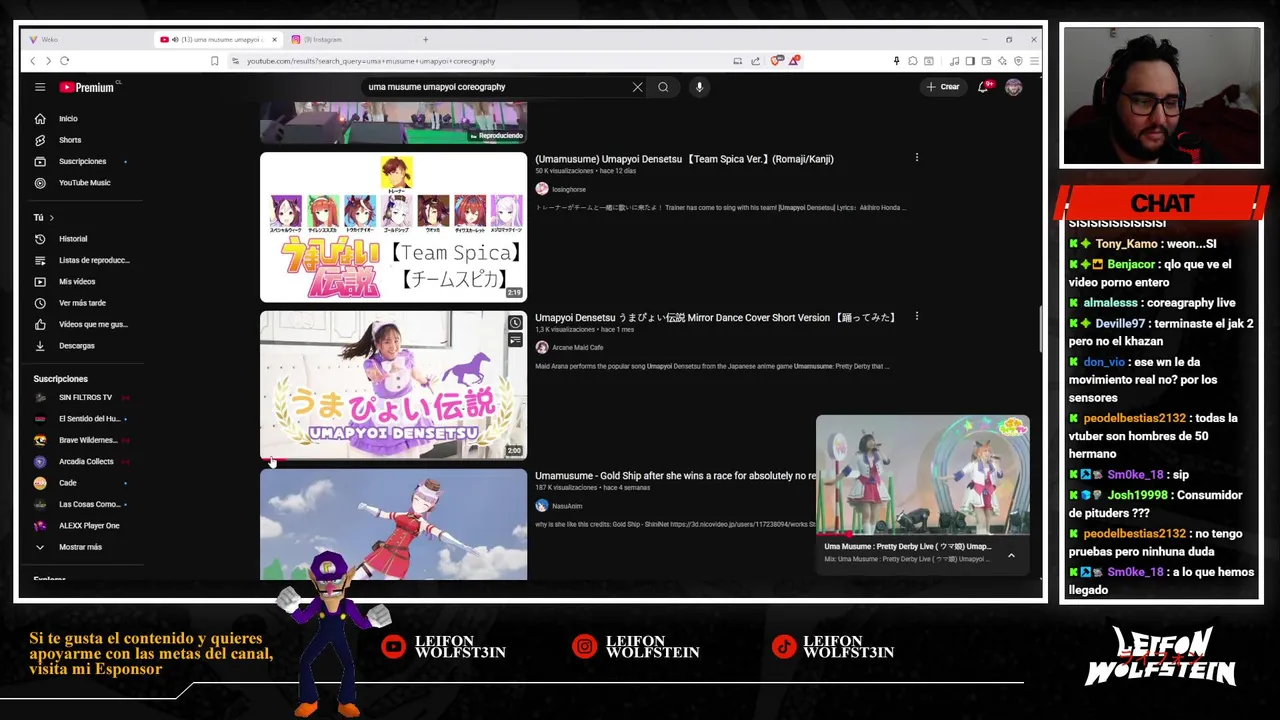Go to YouTube Premium home logo
This screenshot has height=720, width=1280.
point(87,87)
